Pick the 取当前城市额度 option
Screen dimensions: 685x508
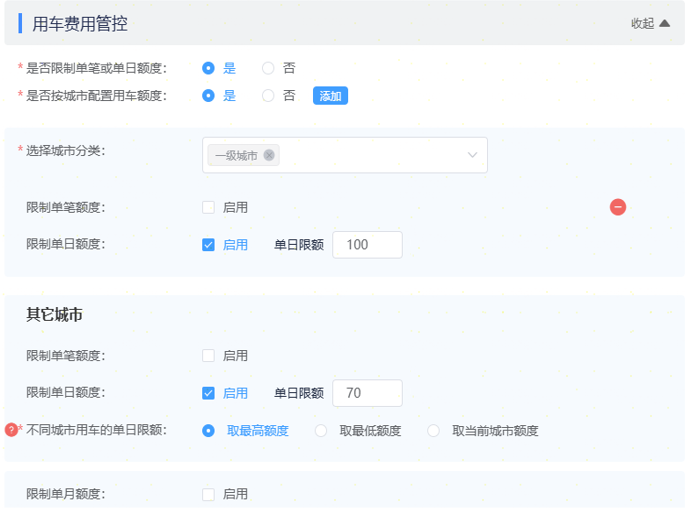[434, 431]
